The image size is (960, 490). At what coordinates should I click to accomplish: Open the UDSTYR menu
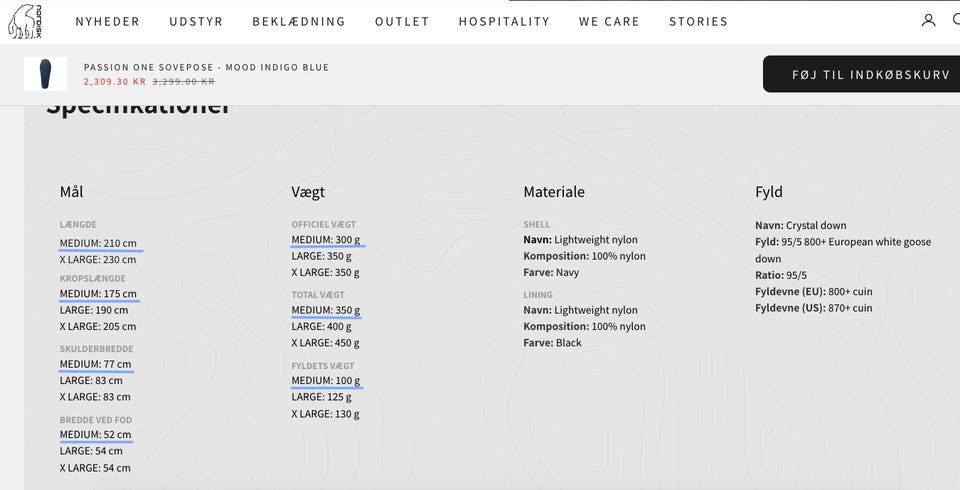pos(196,21)
